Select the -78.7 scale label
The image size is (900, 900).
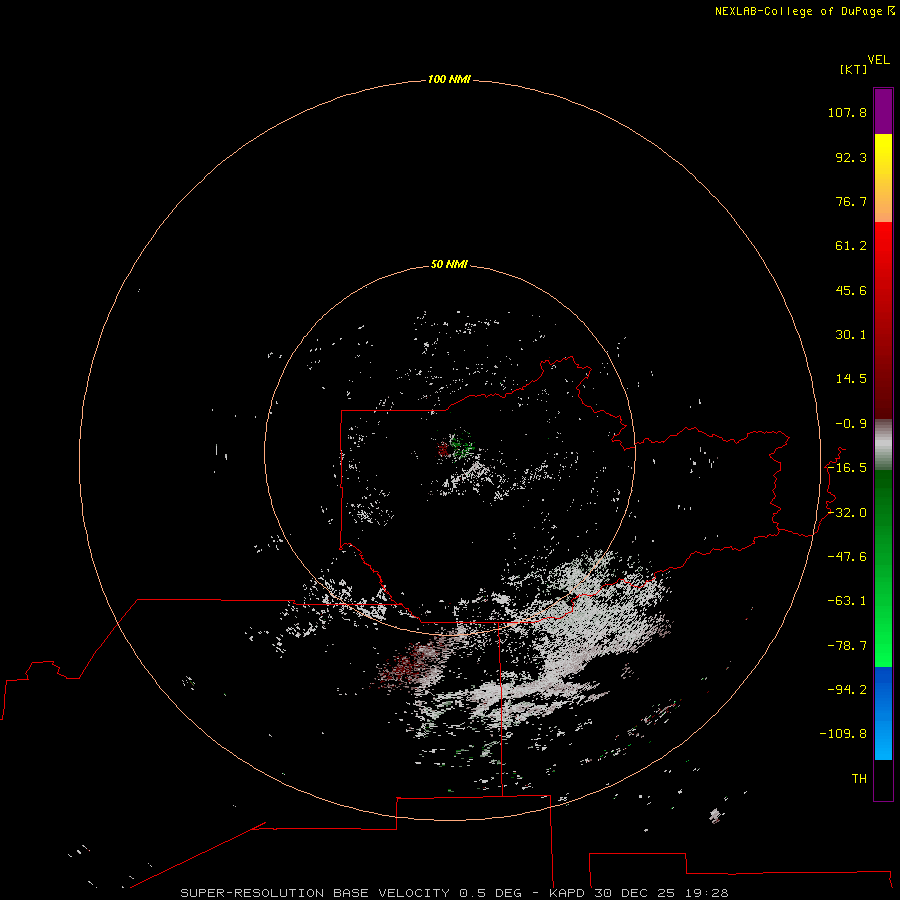click(847, 646)
